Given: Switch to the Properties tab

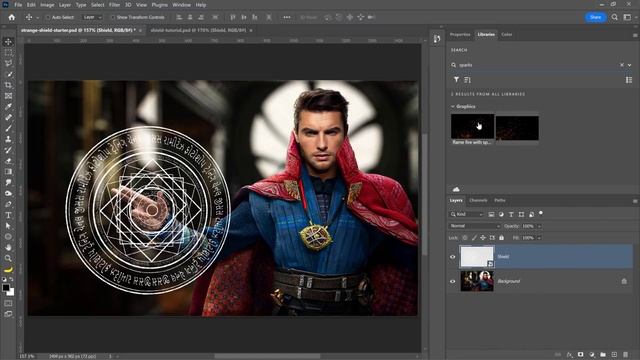Looking at the screenshot, I should pyautogui.click(x=460, y=35).
